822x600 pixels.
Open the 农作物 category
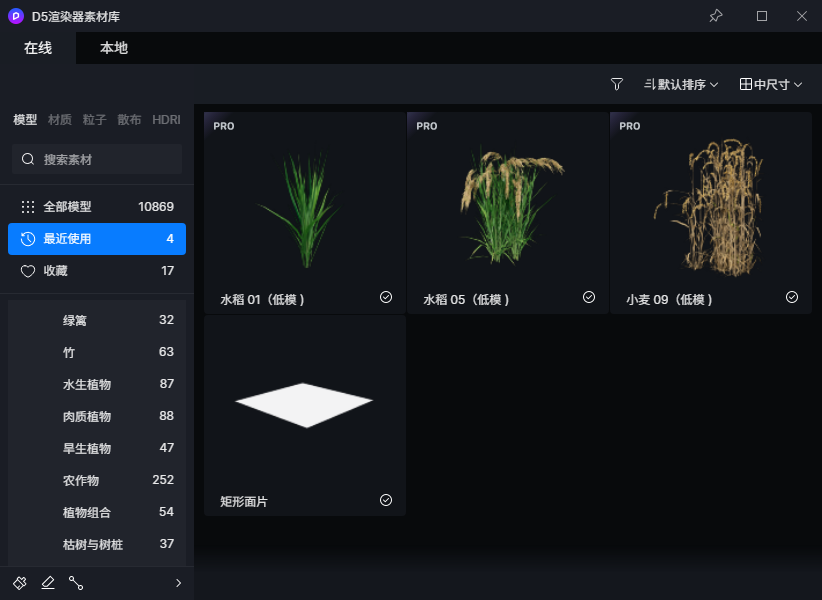coord(97,480)
